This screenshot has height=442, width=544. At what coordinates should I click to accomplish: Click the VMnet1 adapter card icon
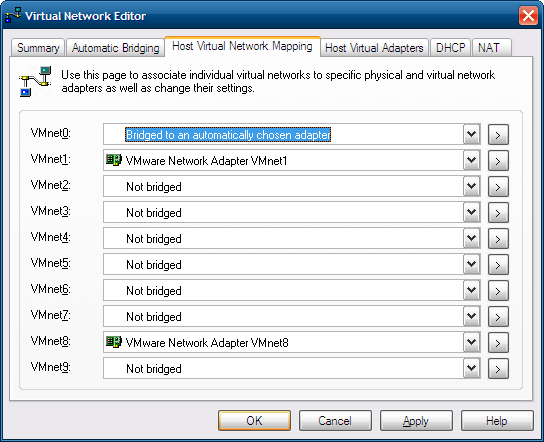point(114,160)
